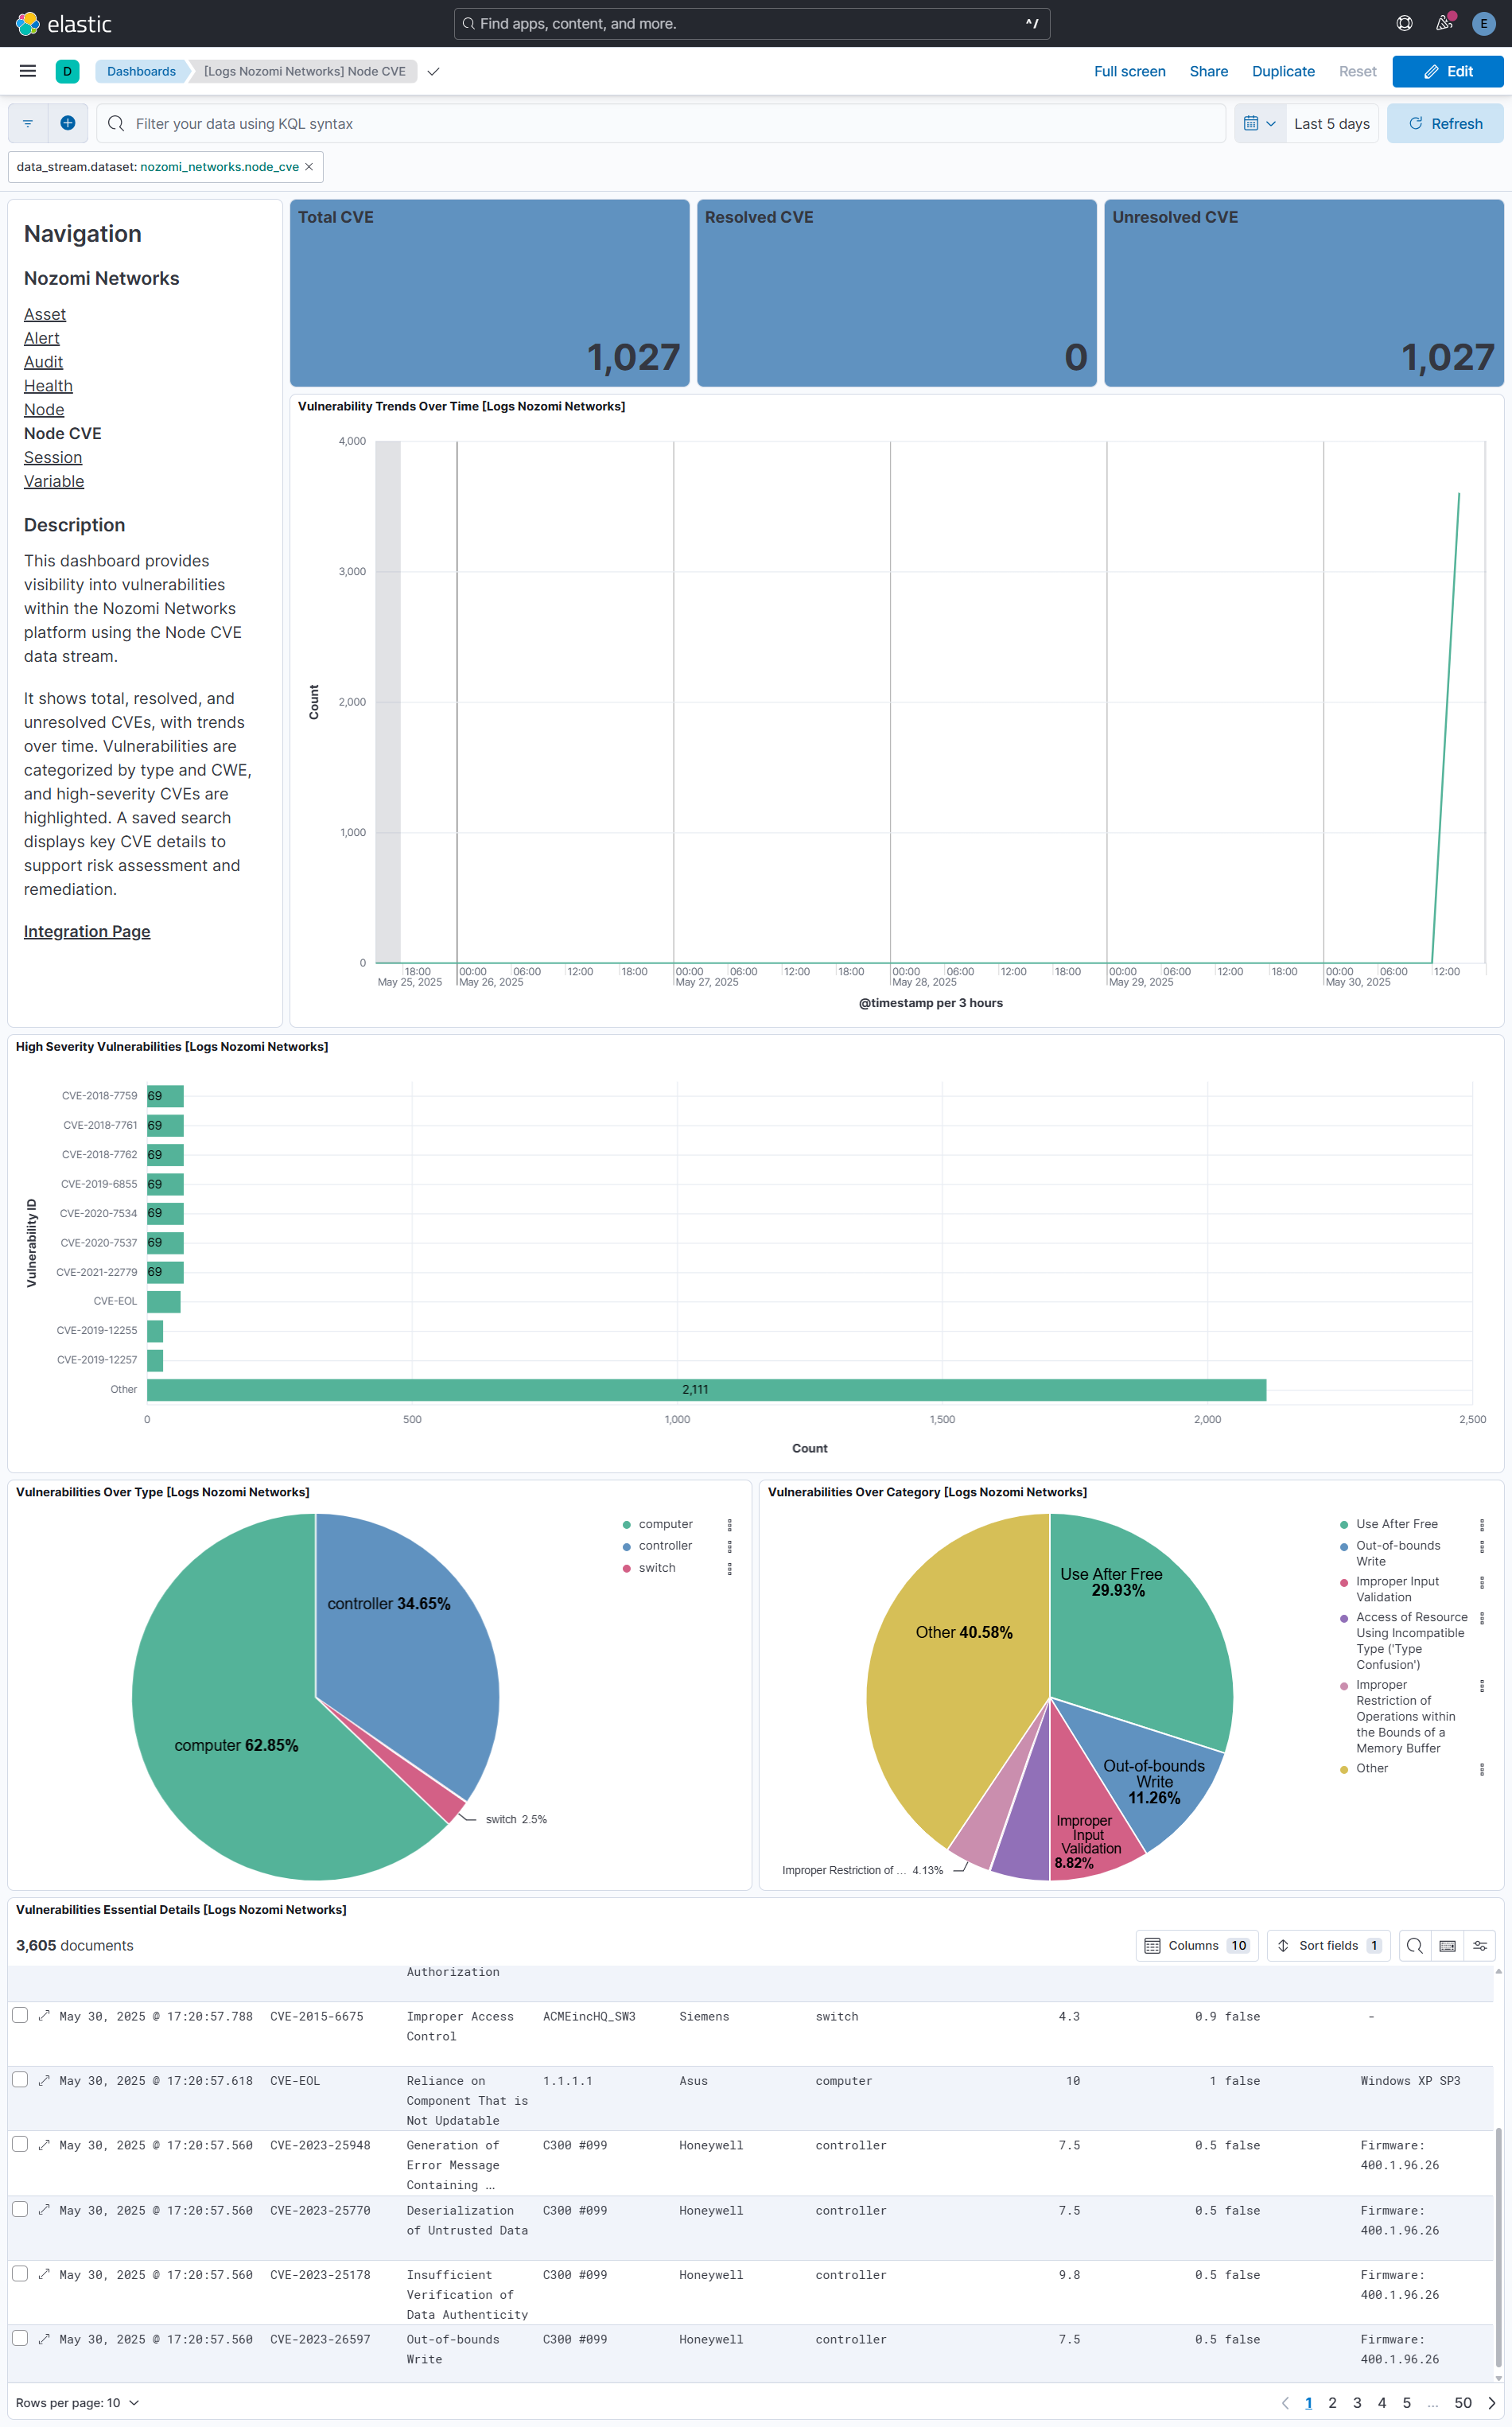Check the CVE-2023-25948 row checkbox
This screenshot has width=1512, height=2427.
coord(20,2144)
